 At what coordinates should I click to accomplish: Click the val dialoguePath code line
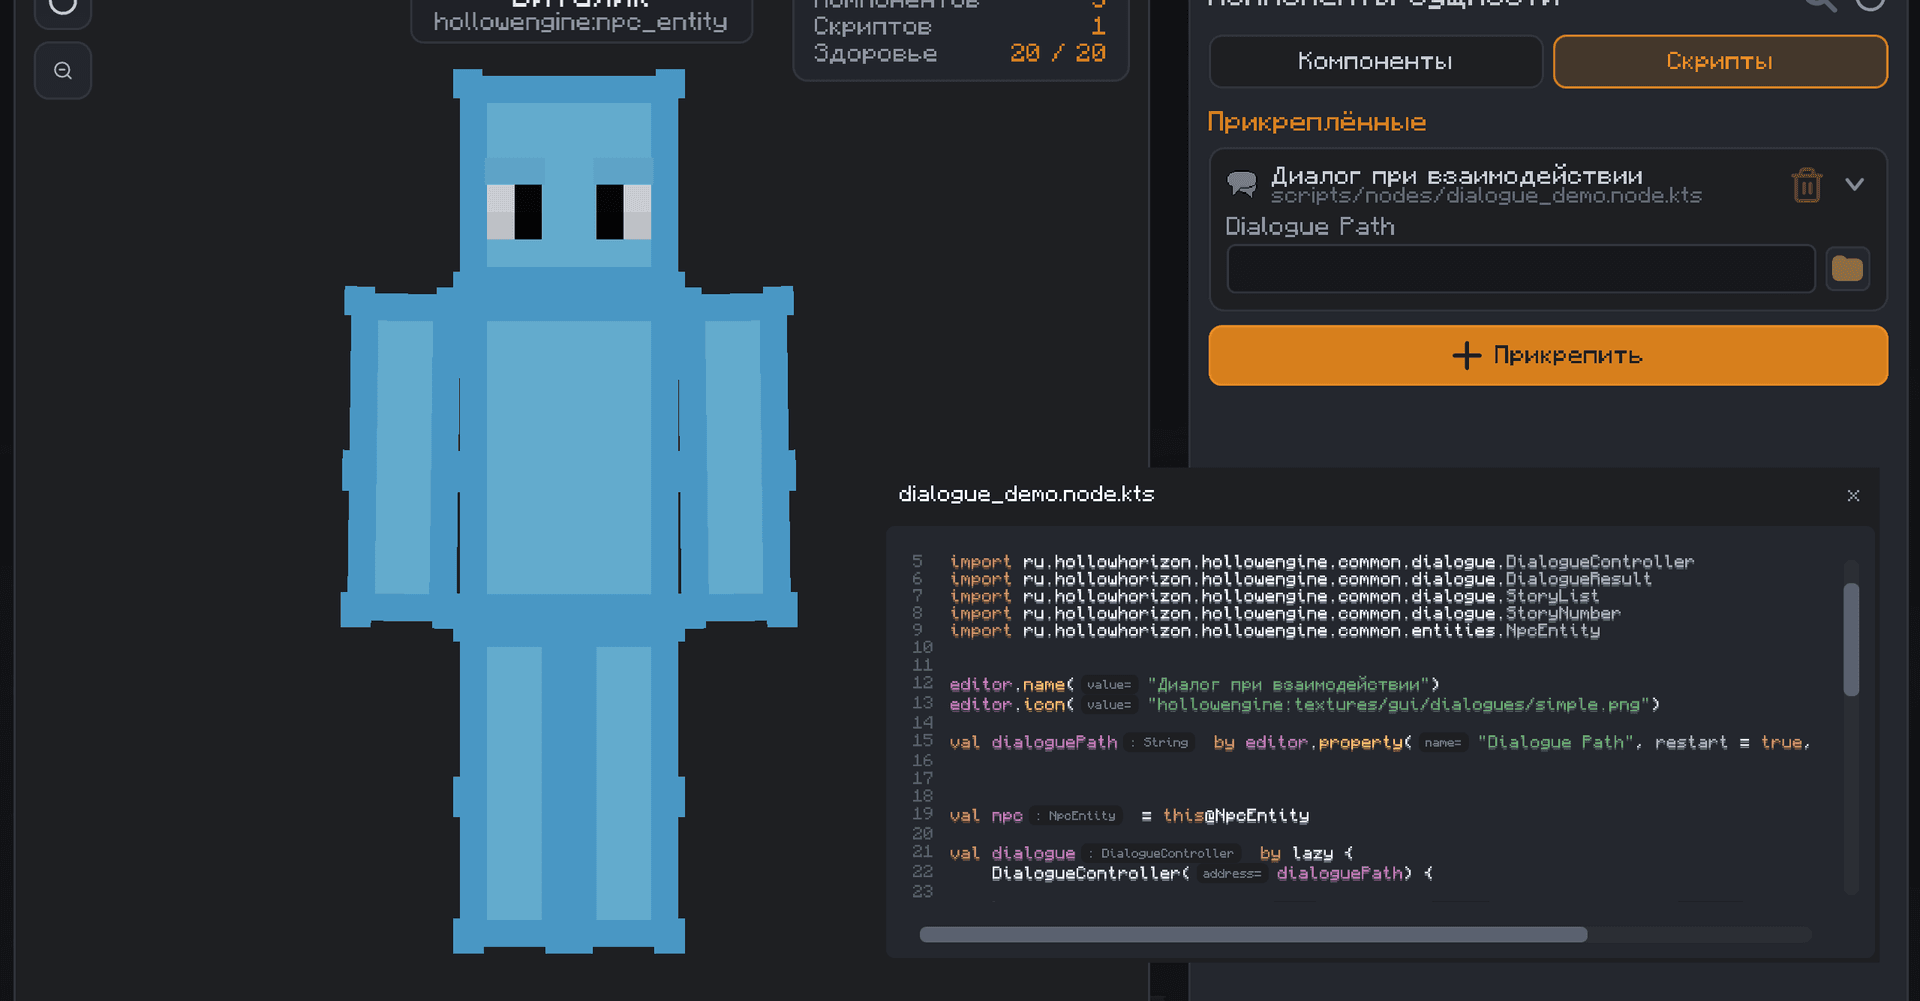pos(1380,742)
